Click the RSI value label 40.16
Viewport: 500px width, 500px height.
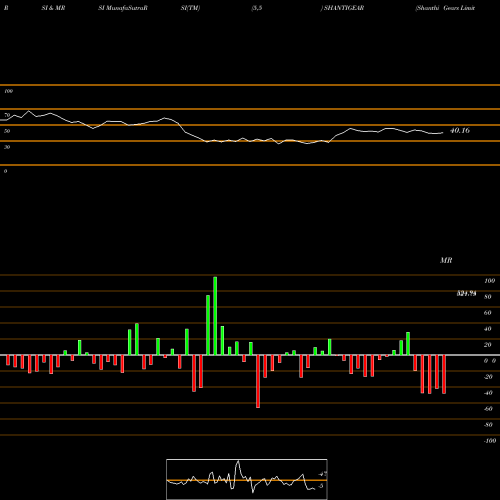(x=460, y=130)
